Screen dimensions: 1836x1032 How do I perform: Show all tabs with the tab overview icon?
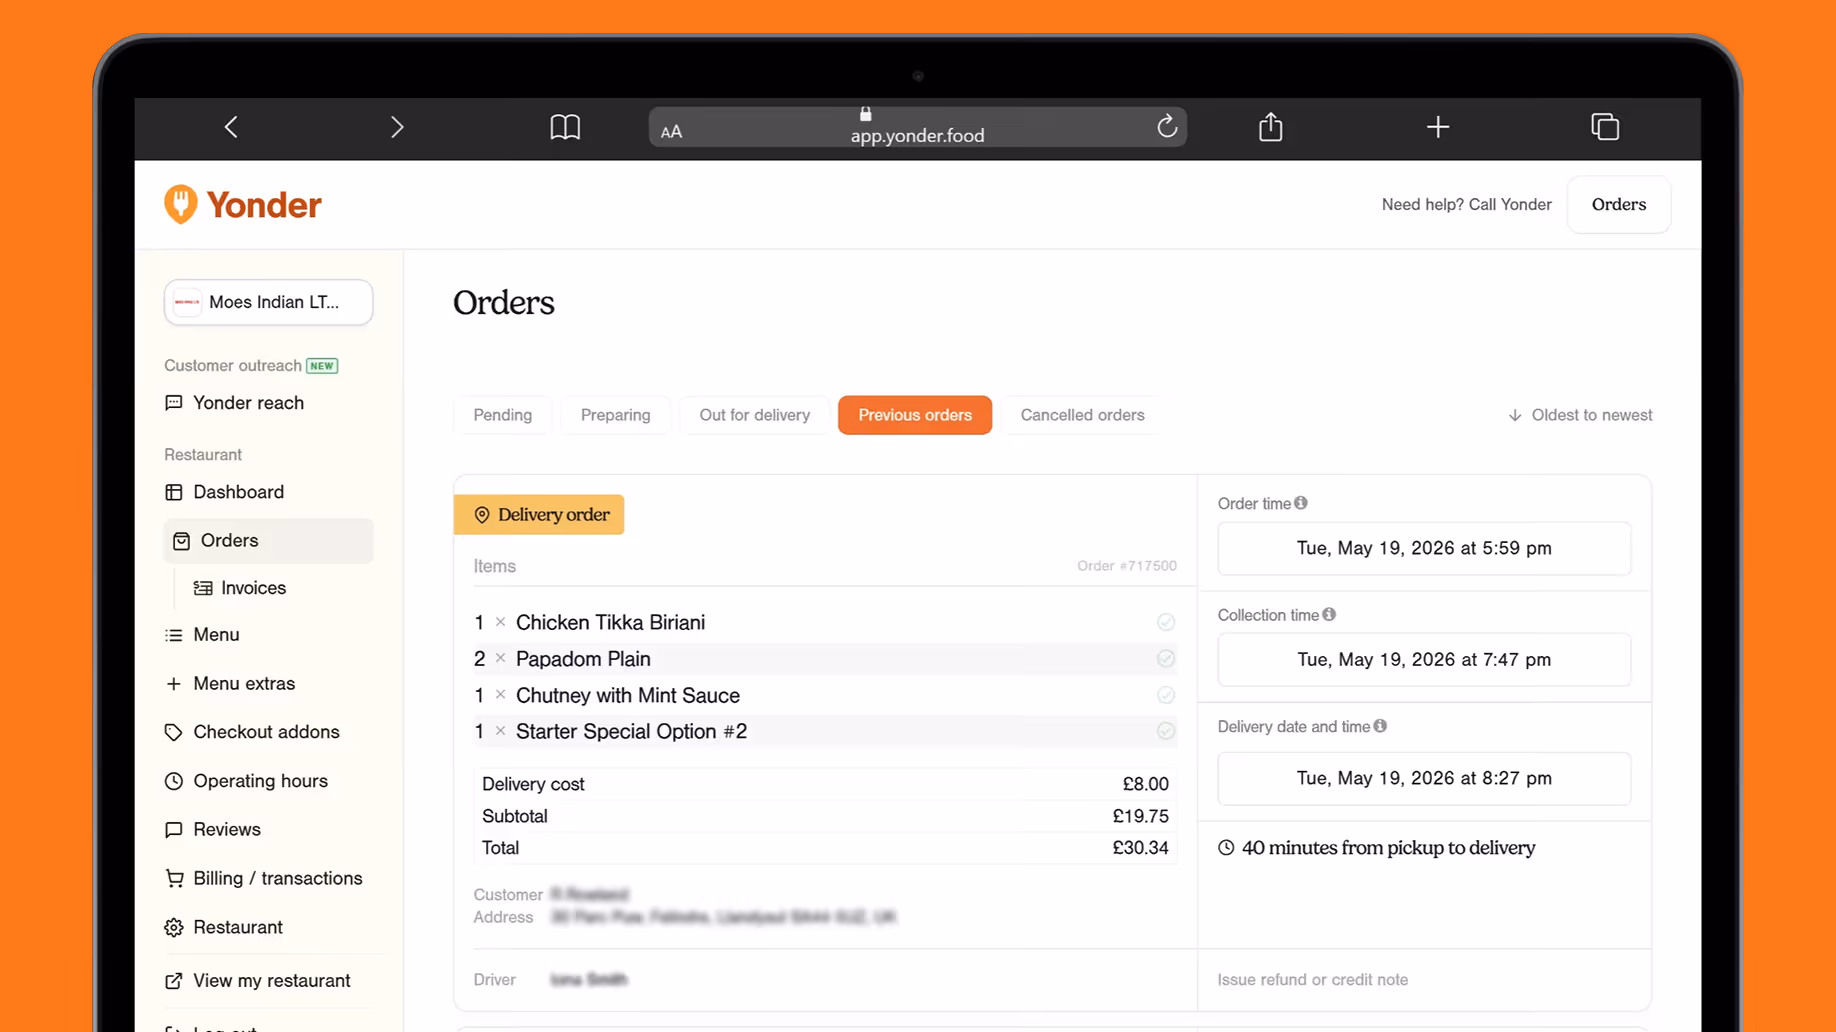coord(1605,127)
